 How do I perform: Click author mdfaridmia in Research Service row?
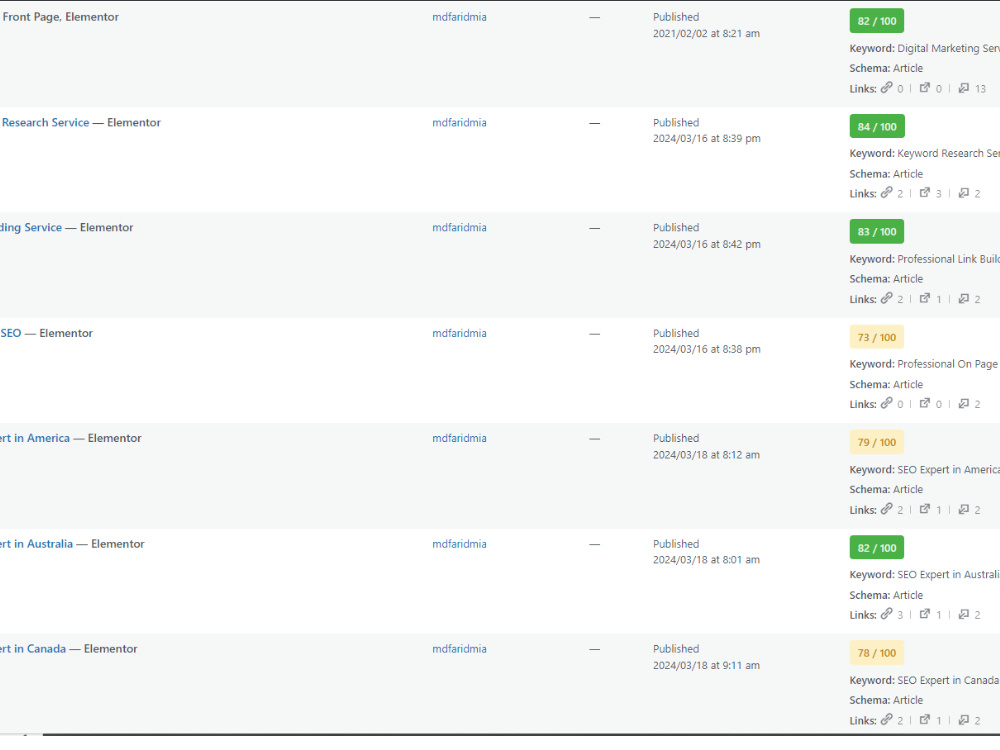pyautogui.click(x=459, y=122)
